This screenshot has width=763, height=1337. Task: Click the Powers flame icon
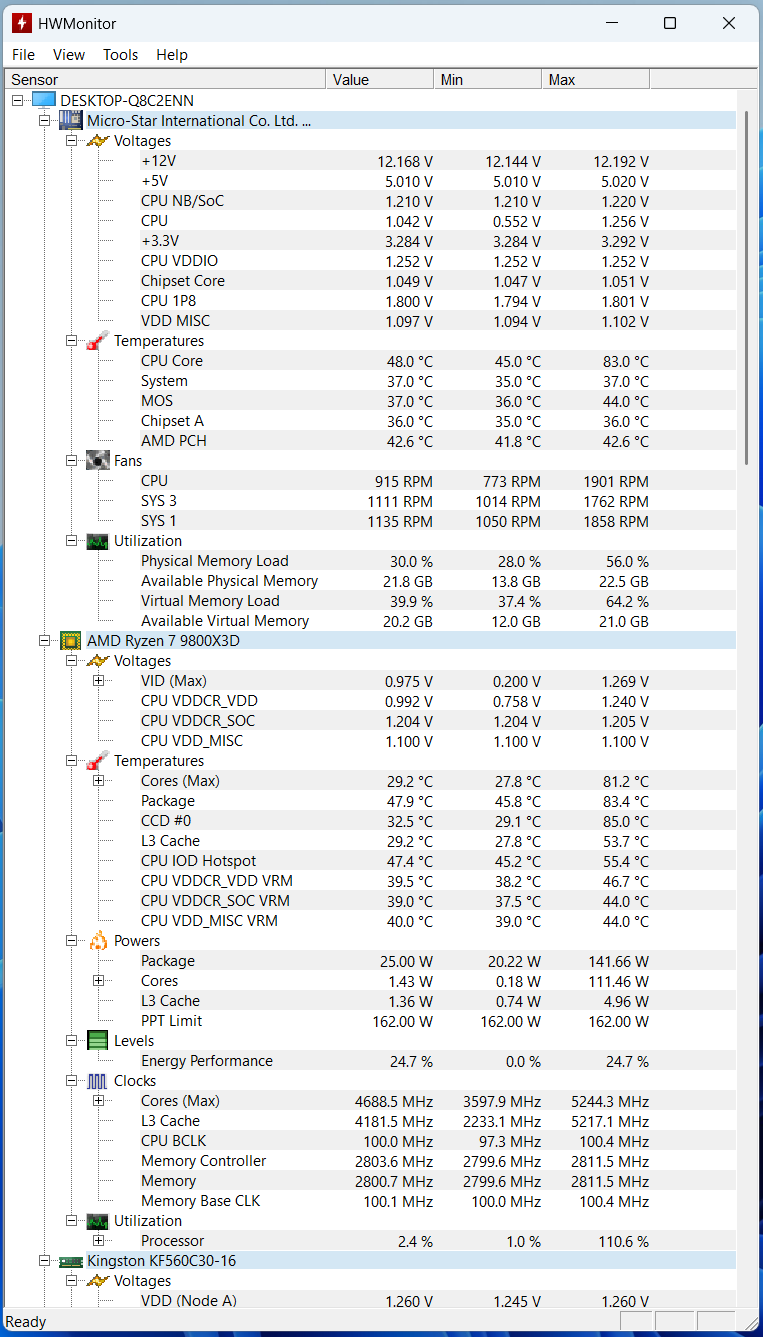pos(98,940)
